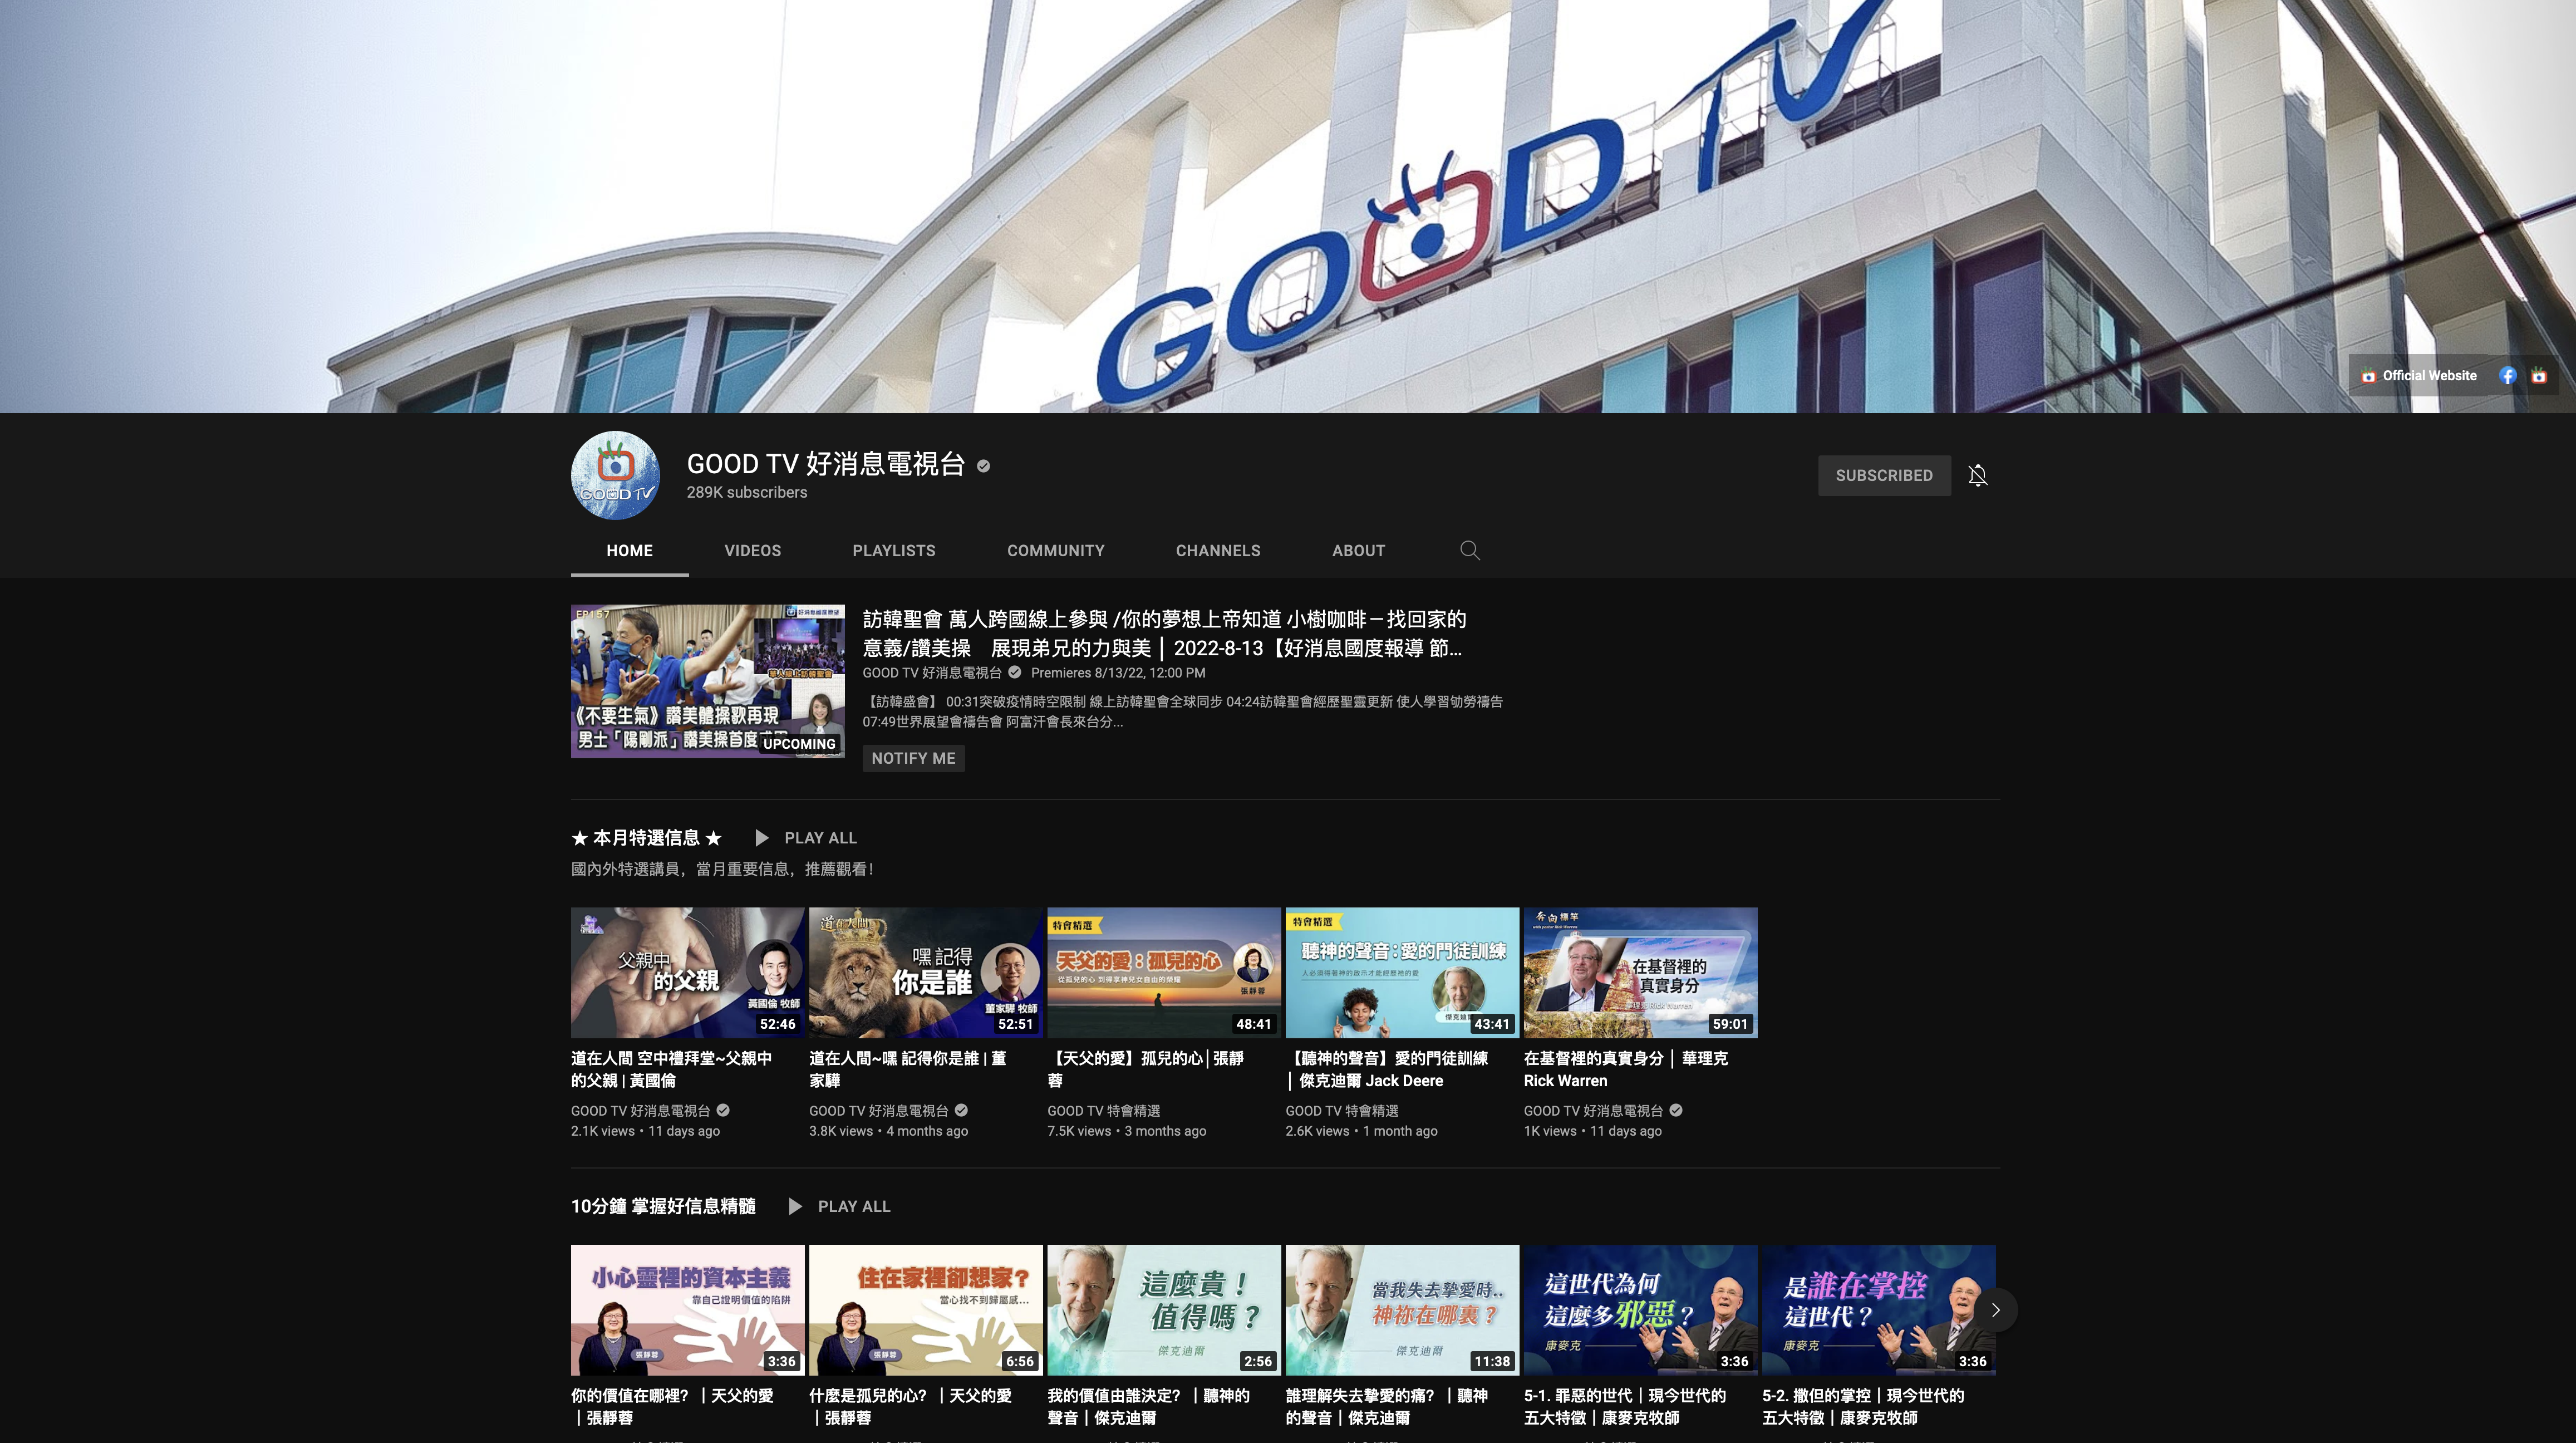Open channel search magnifier icon

(1469, 550)
